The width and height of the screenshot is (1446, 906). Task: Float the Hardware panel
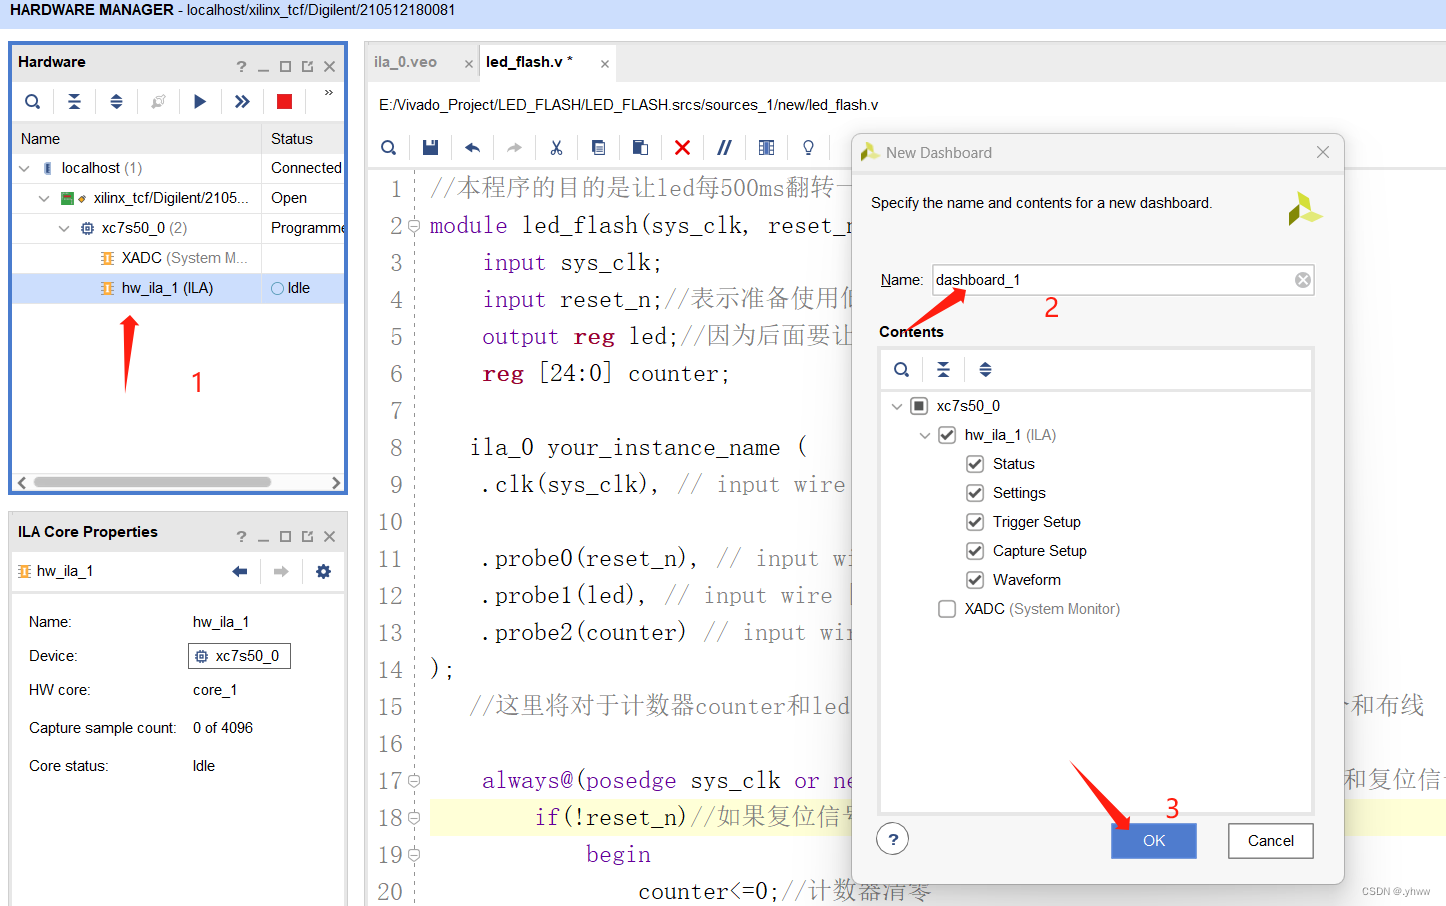pyautogui.click(x=307, y=67)
